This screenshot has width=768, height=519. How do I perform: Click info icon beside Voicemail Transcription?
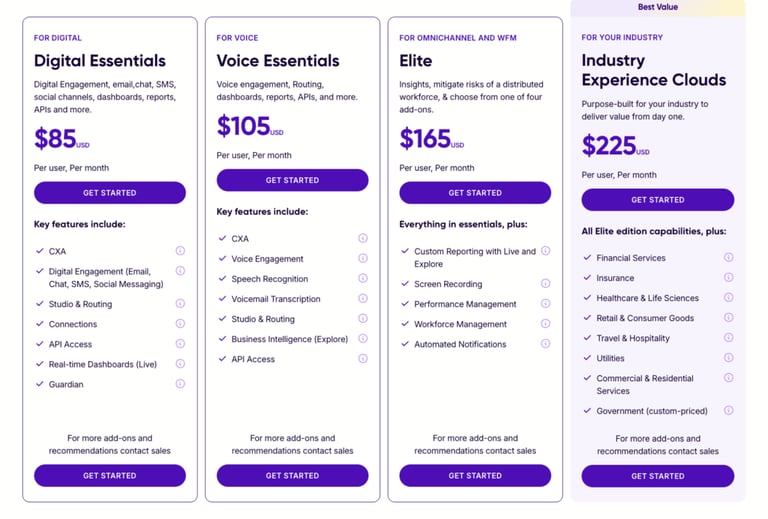[363, 298]
